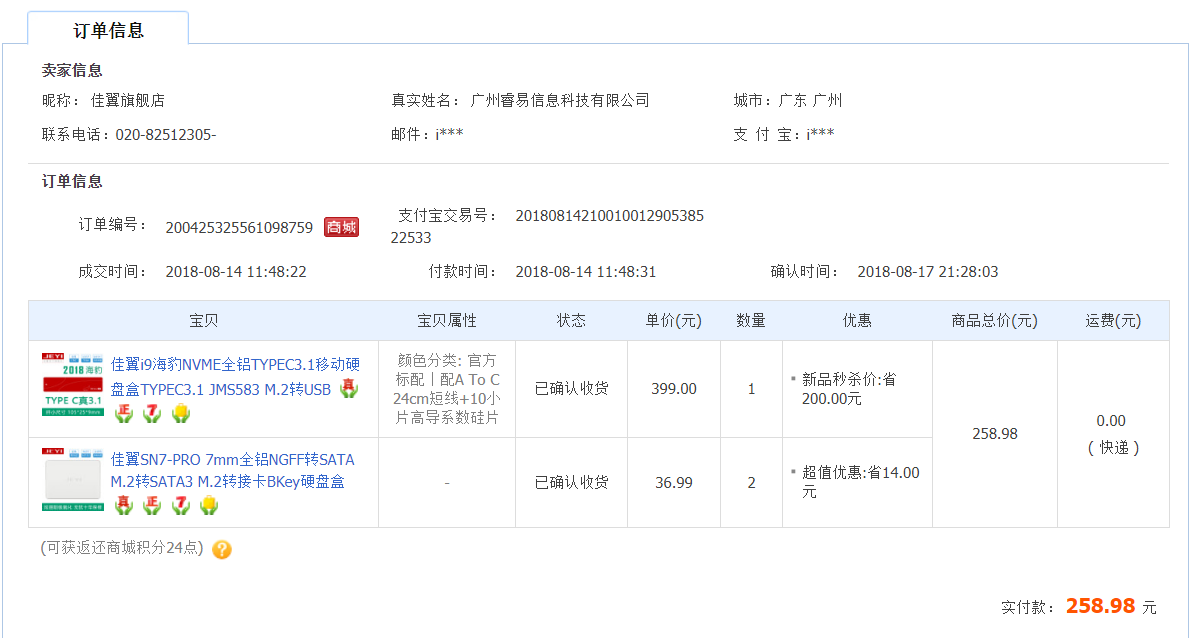1190x638 pixels.
Task: Click the 宝贝 column header
Action: (203, 321)
